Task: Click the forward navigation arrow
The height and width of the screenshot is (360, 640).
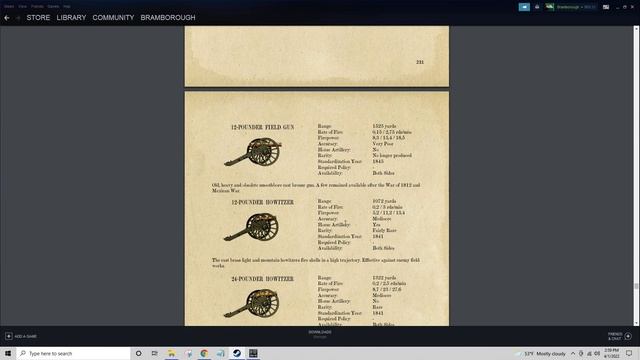Action: click(x=18, y=18)
